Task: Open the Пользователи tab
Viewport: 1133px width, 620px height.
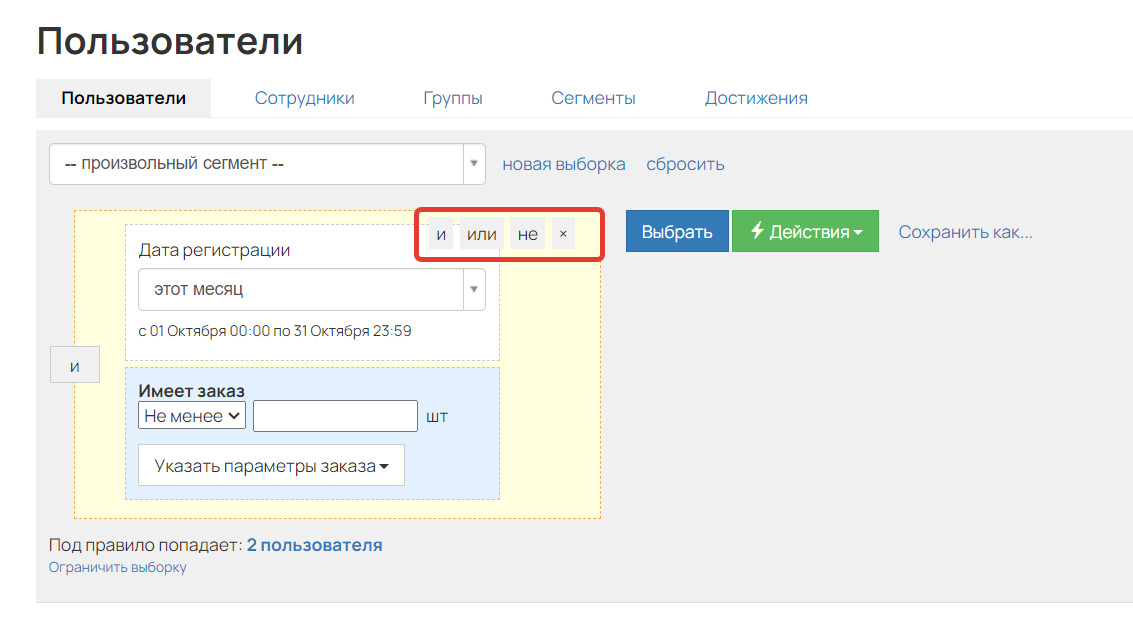Action: [124, 98]
